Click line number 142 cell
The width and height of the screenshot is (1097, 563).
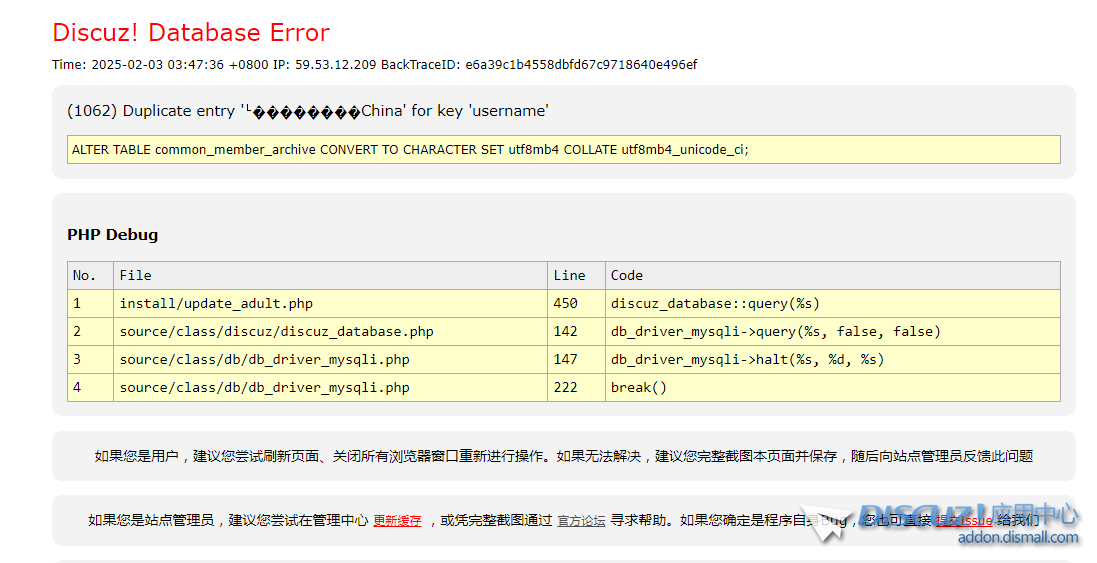(576, 332)
